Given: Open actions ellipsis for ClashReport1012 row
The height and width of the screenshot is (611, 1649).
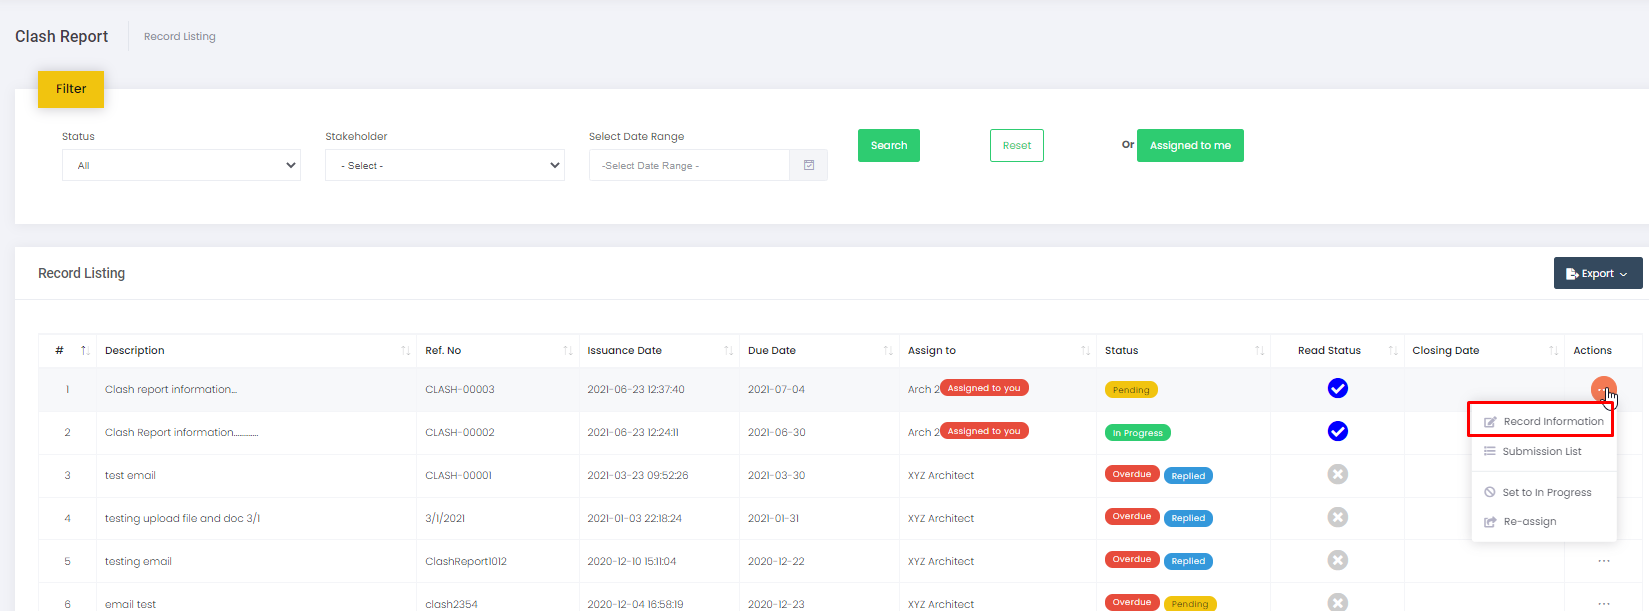Looking at the screenshot, I should [1603, 561].
